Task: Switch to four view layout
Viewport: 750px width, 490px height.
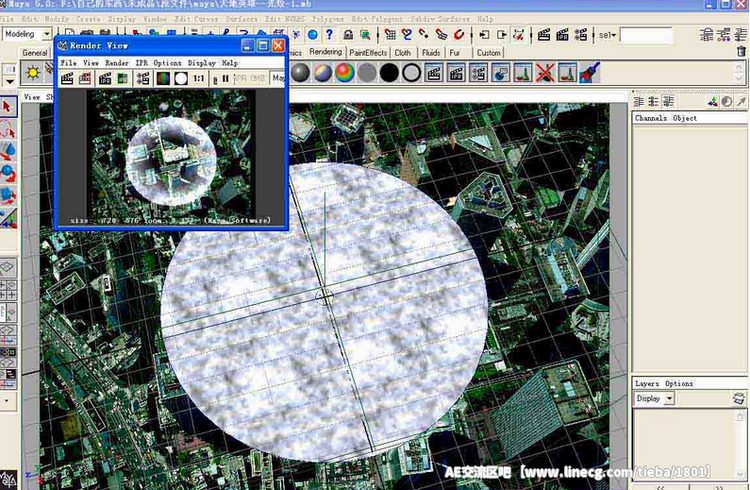Action: pos(8,290)
